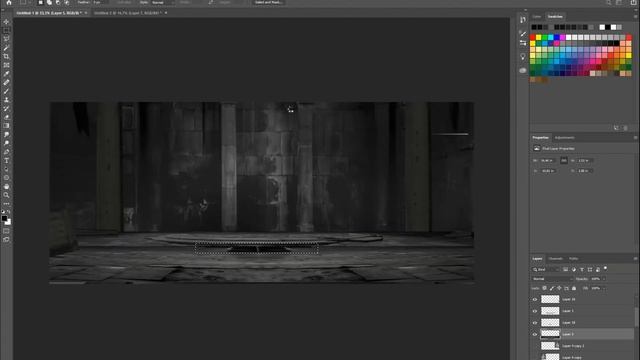Select the Eyedropper tool
Viewport: 640px width, 360px height.
tap(6, 74)
